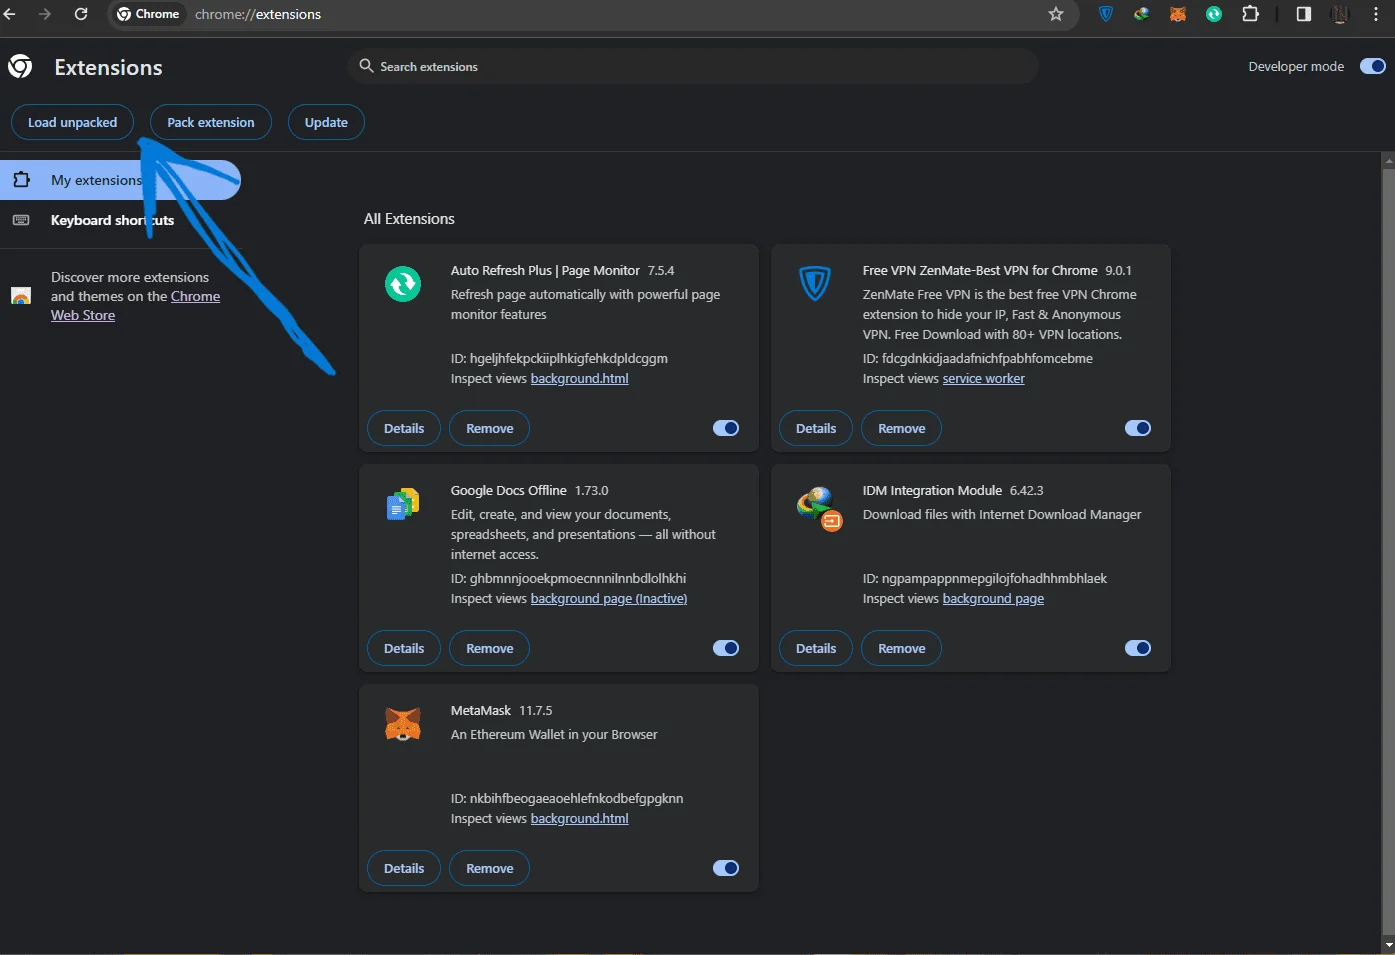
Task: Disable Auto Refresh Plus extension toggle
Action: [x=726, y=428]
